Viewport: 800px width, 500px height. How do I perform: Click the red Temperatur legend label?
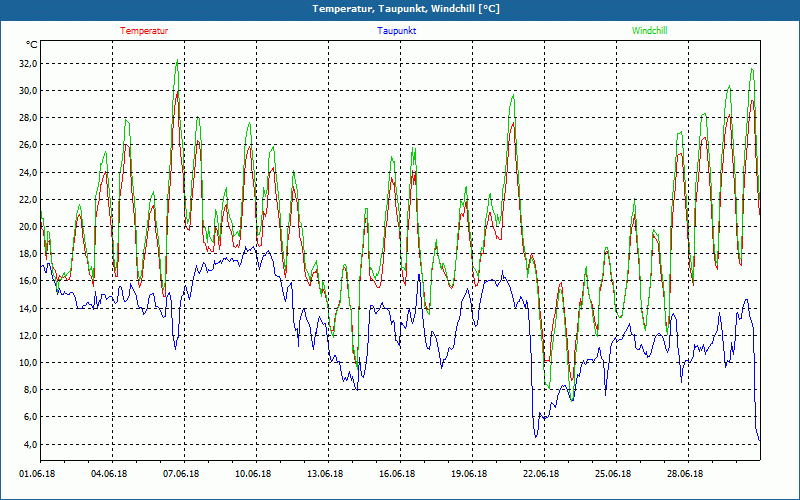point(144,31)
